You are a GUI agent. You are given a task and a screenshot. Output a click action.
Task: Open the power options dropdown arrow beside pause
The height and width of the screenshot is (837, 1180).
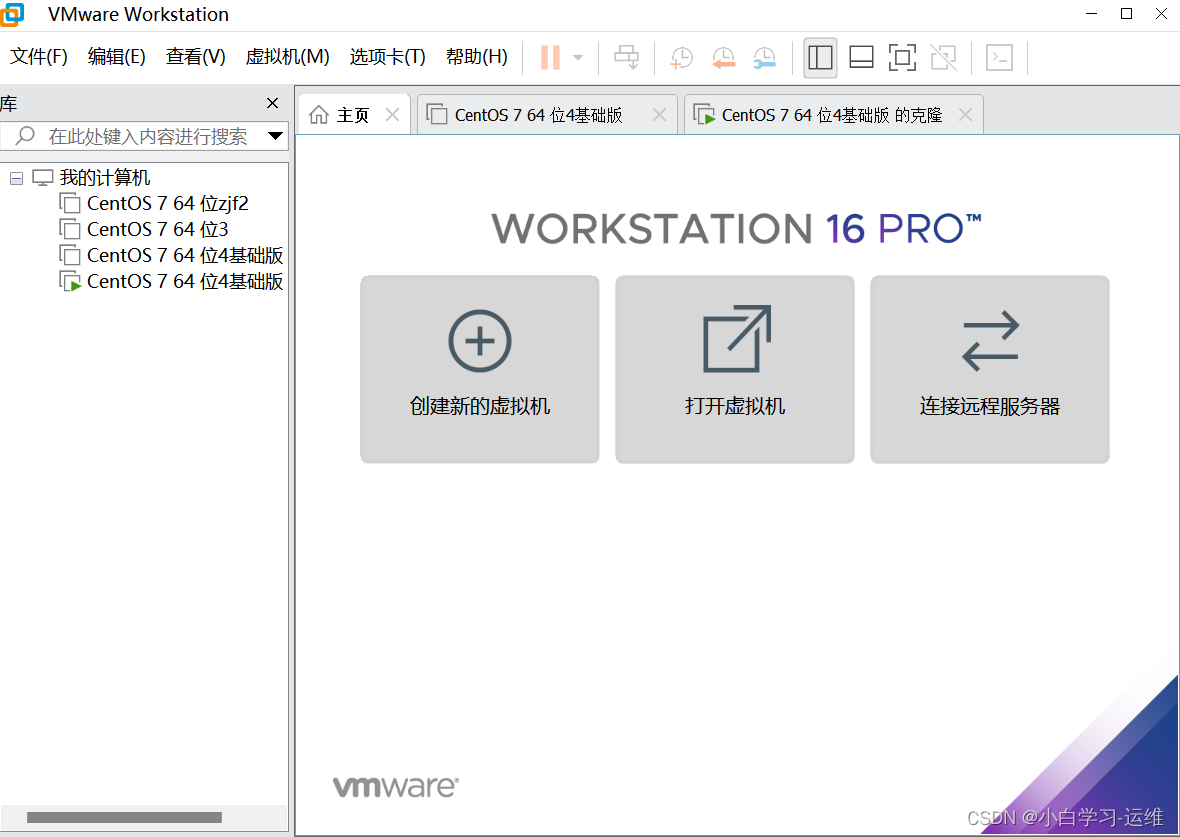578,57
